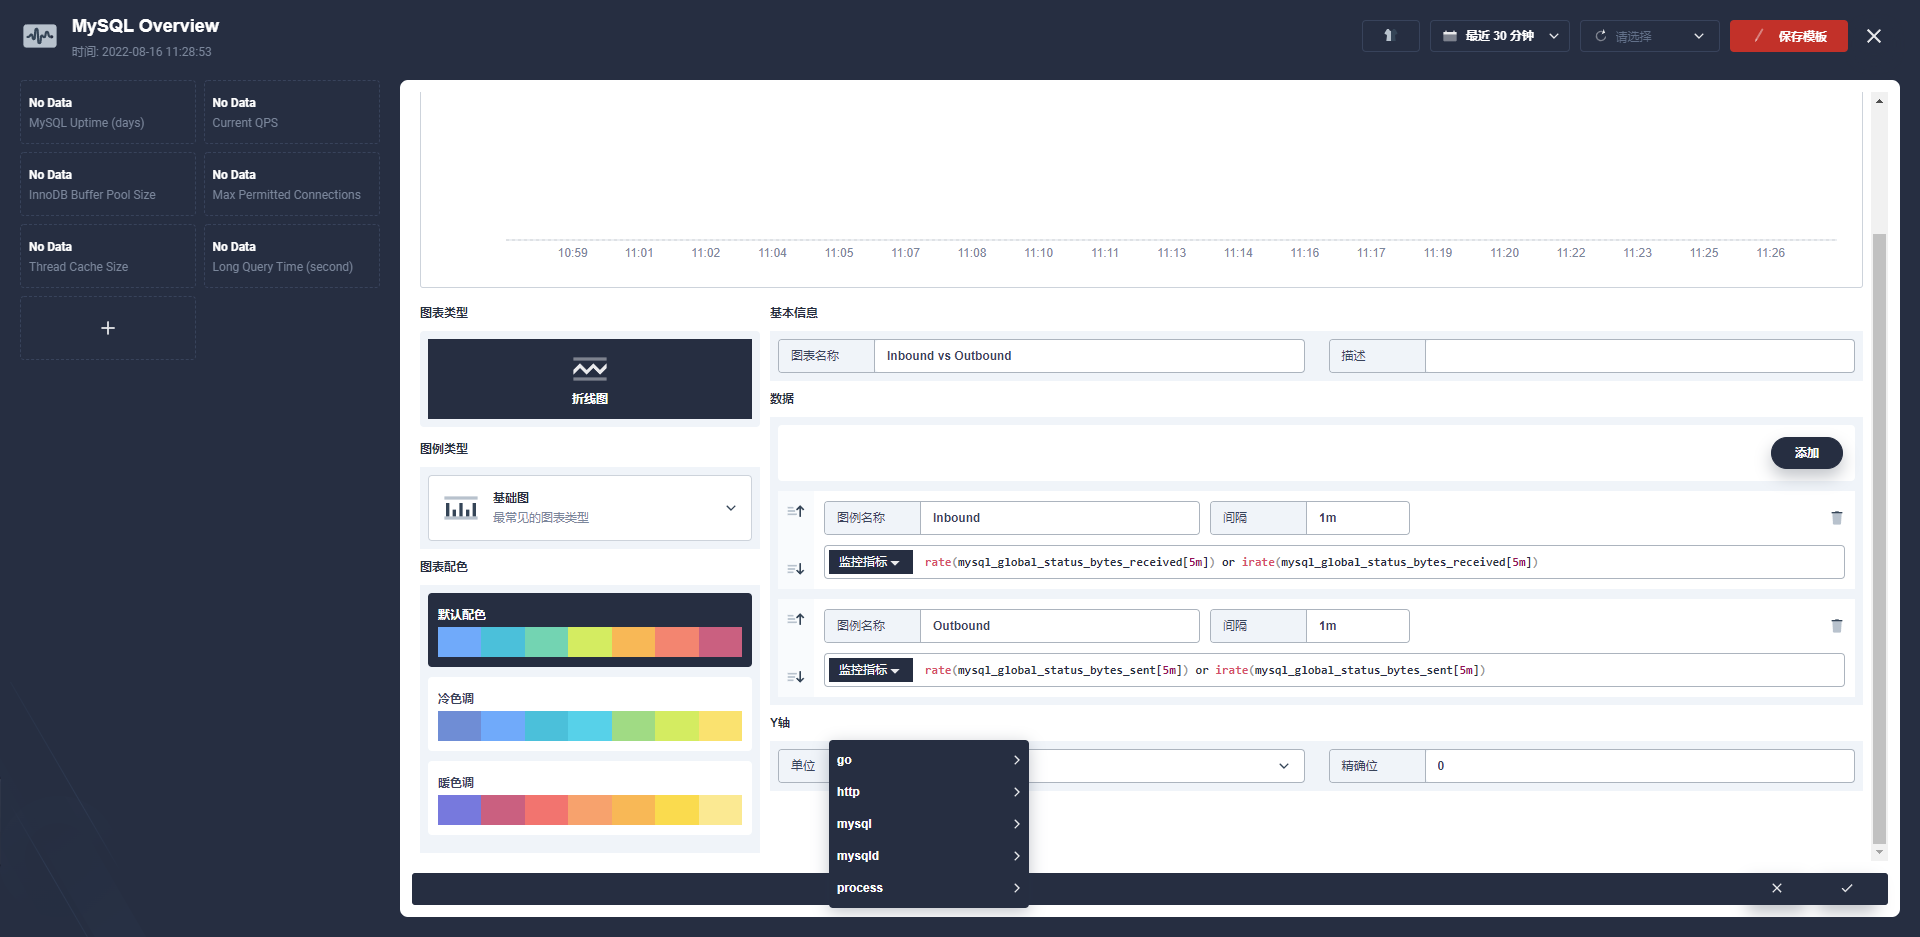The image size is (1920, 937).
Task: Expand the http metric submenu
Action: (929, 792)
